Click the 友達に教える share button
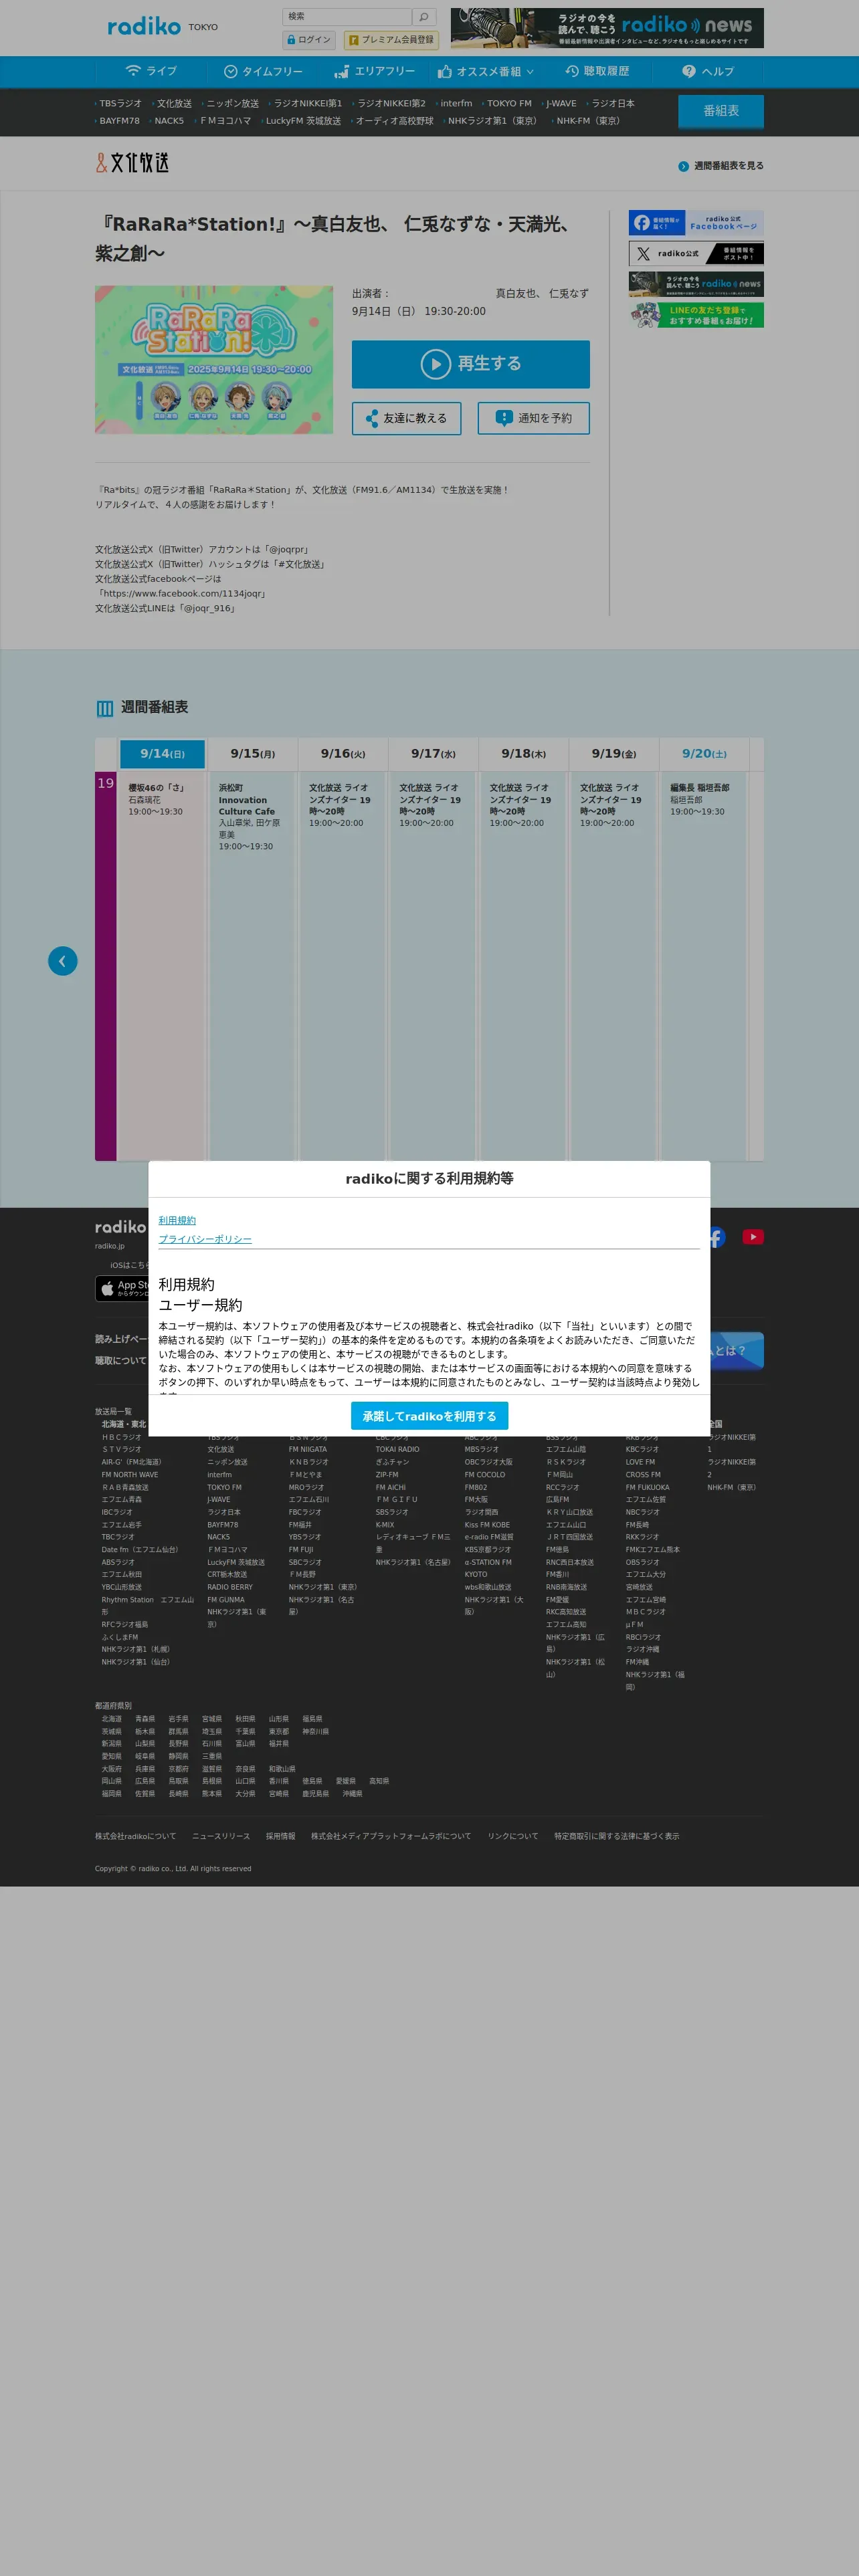 tap(407, 418)
